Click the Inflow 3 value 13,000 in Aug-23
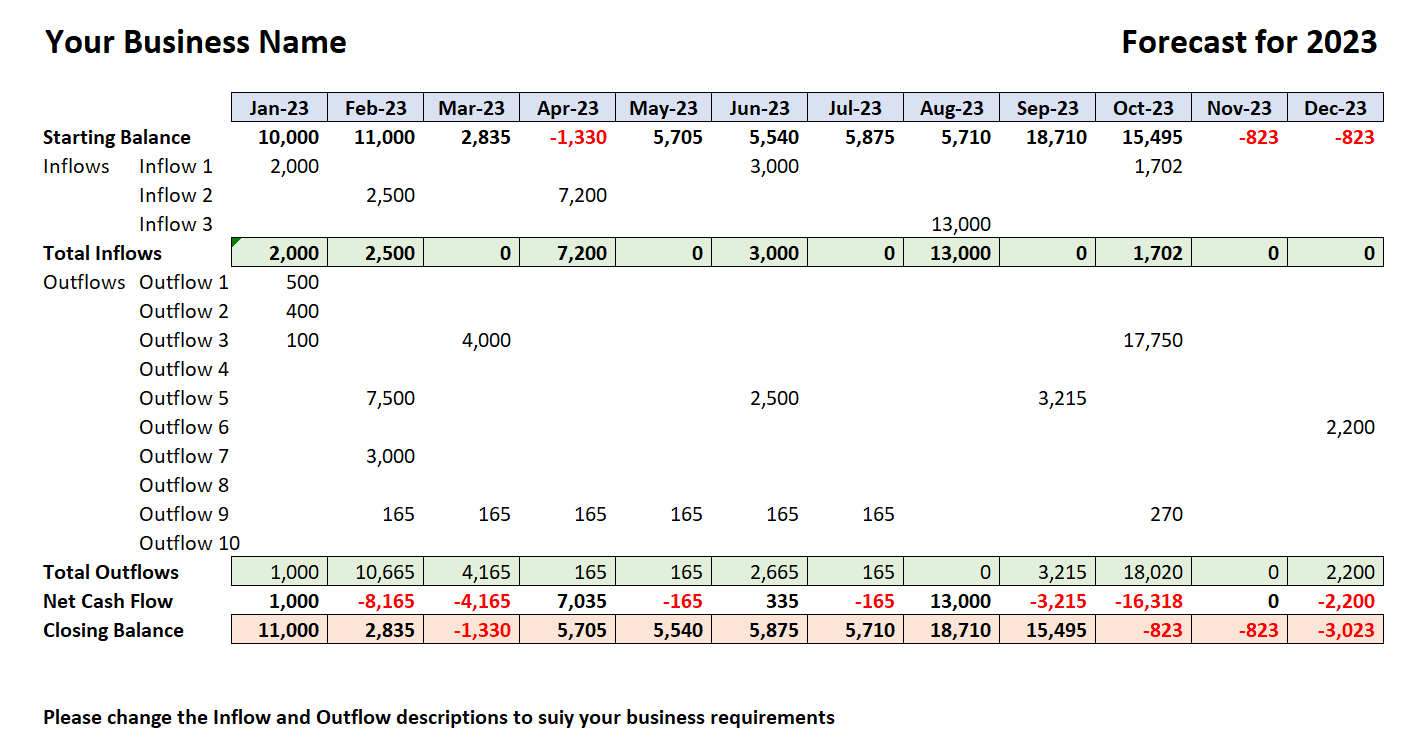Screen dimensions: 1409x749 point(959,224)
